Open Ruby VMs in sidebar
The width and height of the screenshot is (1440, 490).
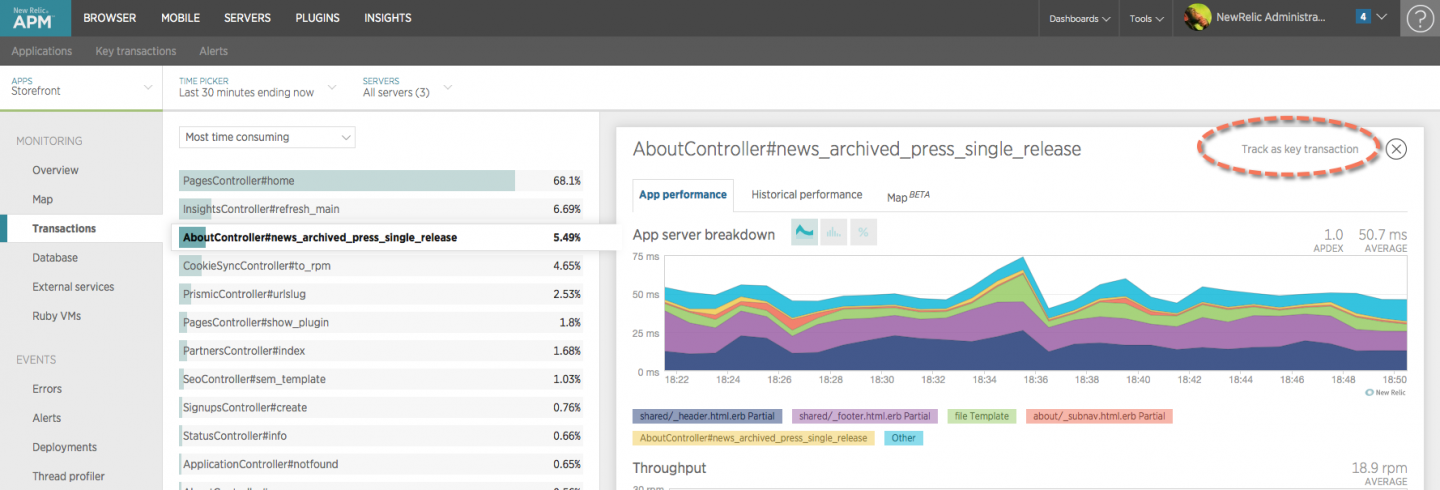click(x=57, y=315)
